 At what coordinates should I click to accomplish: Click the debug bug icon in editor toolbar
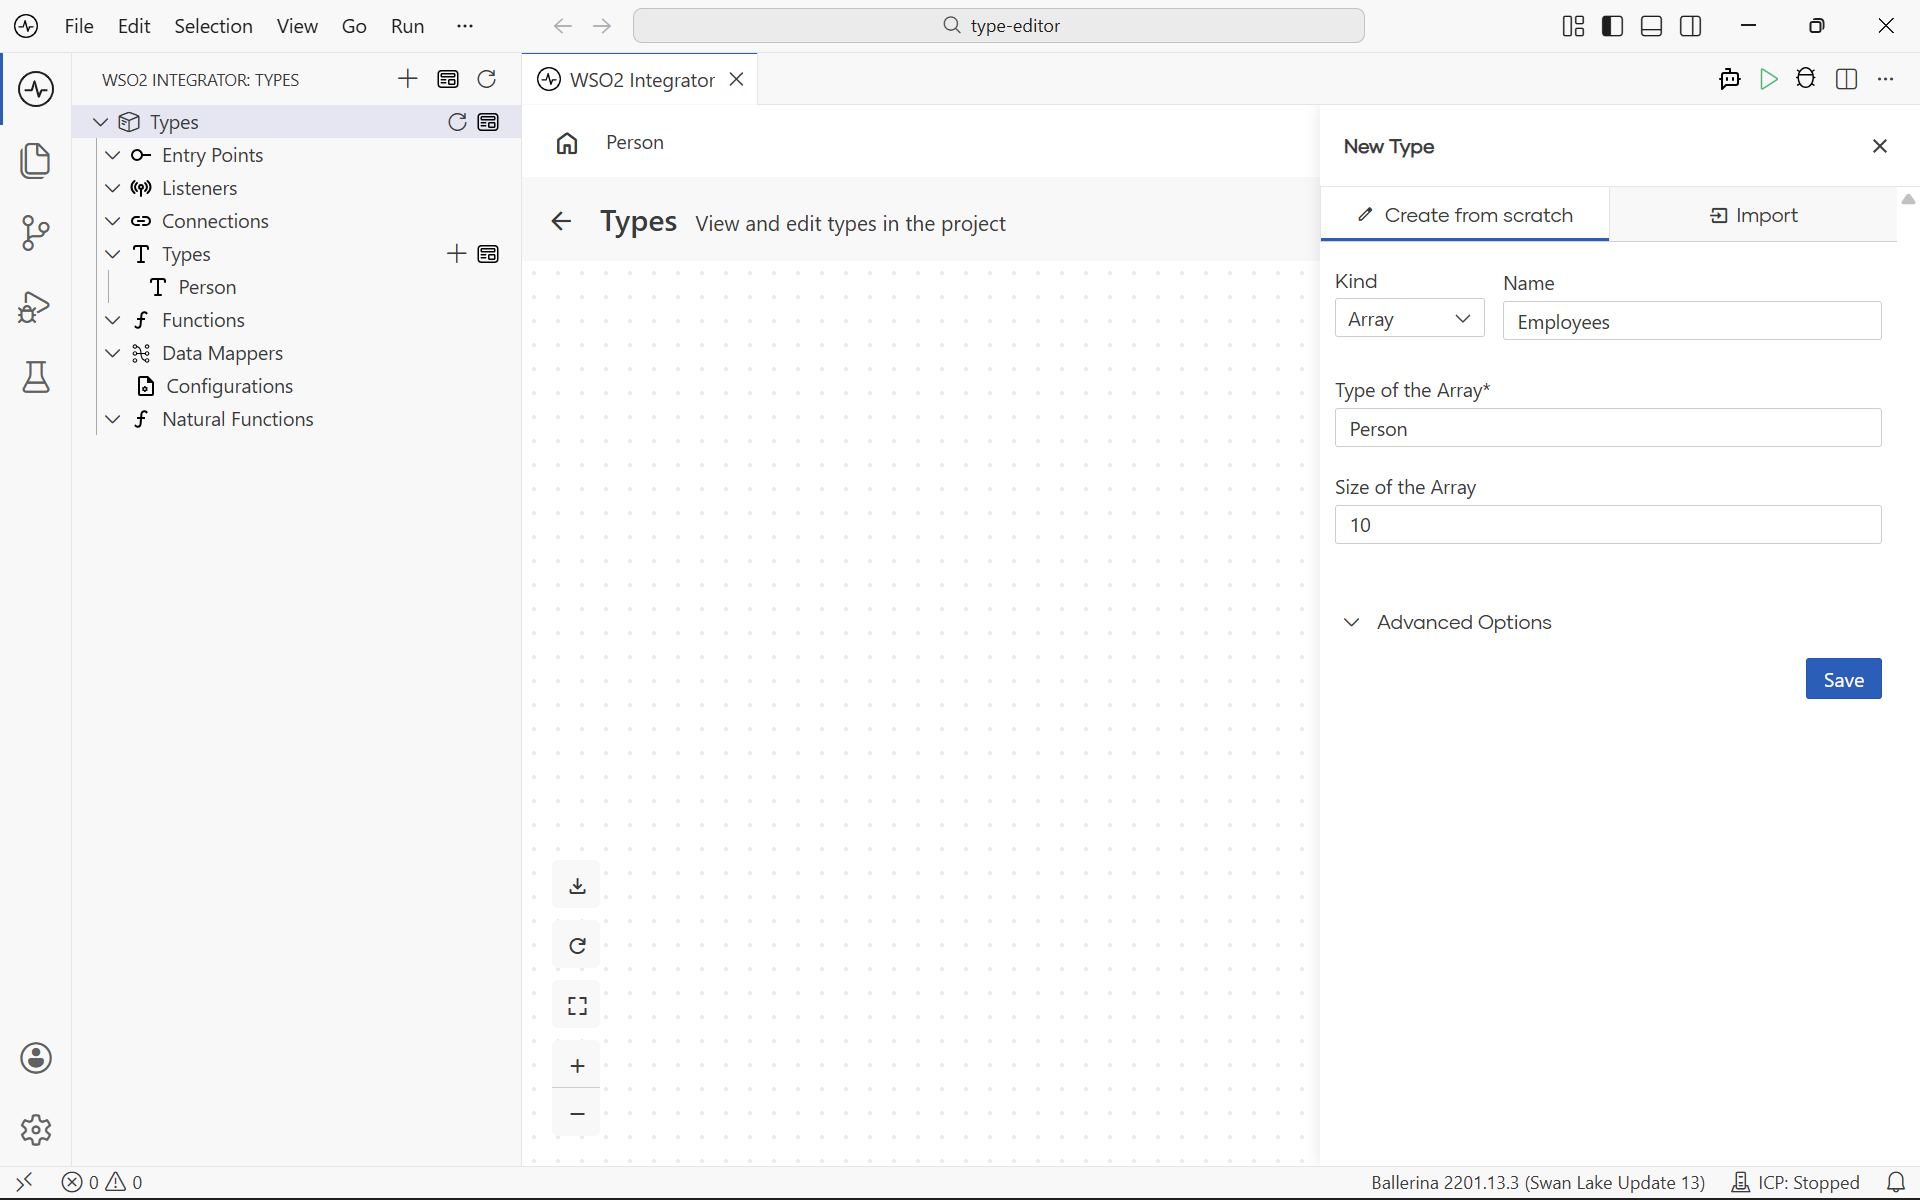click(x=1806, y=79)
